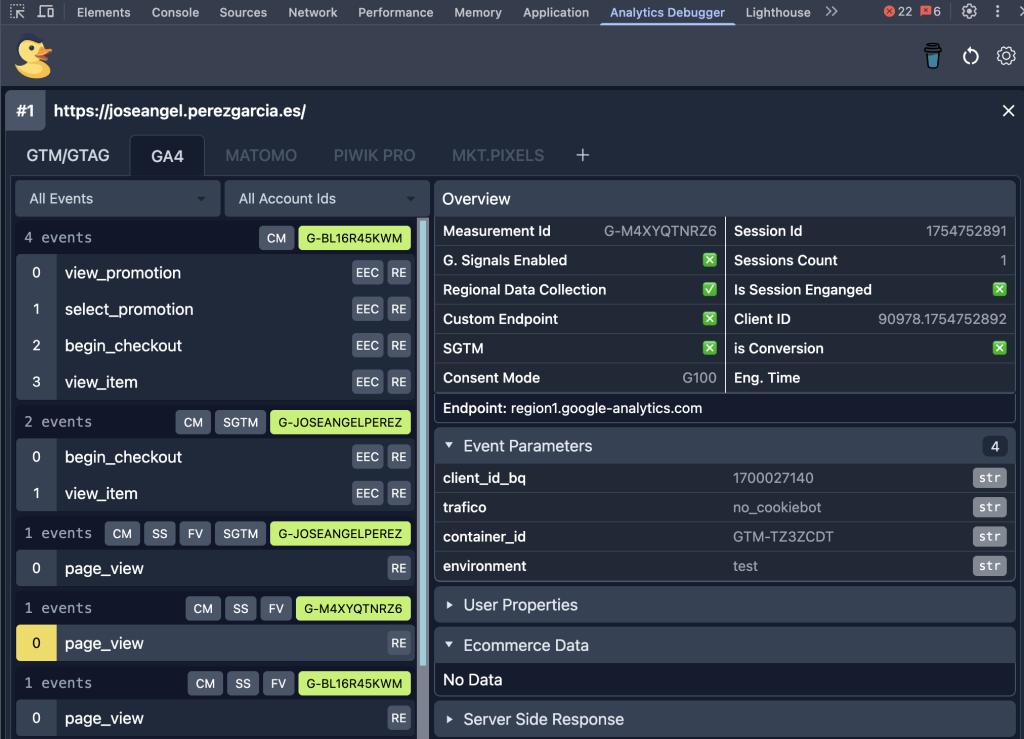
Task: Toggle Is Session Enganged indicator
Action: click(x=999, y=289)
